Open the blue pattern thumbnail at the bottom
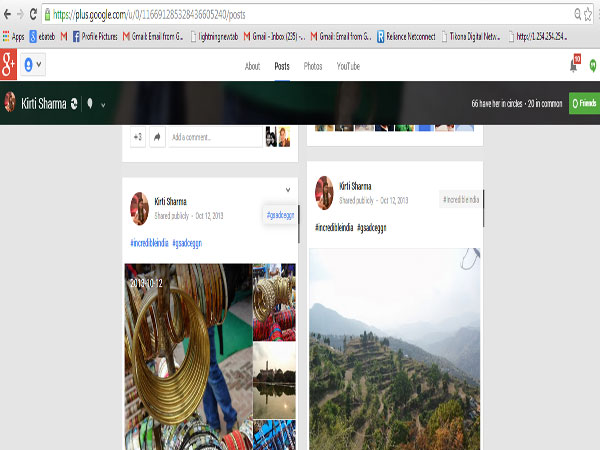600x450 pixels. [274, 435]
